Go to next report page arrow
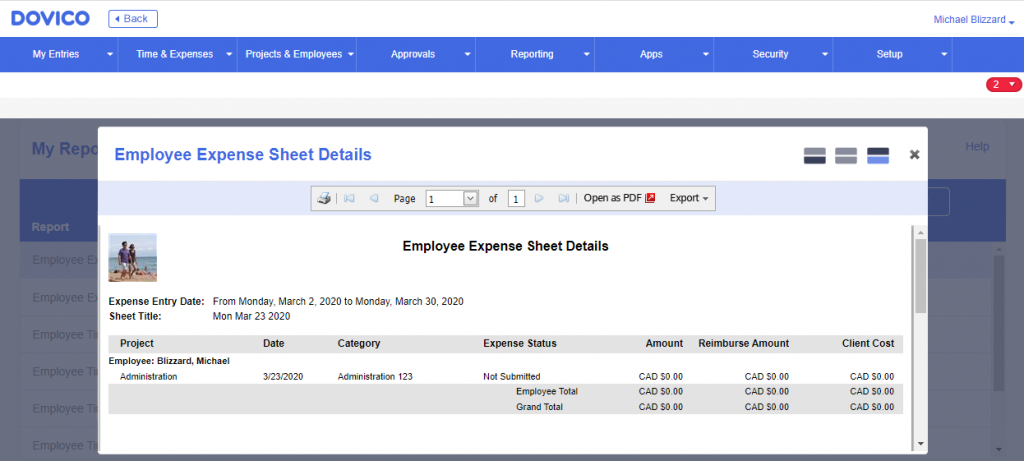 tap(539, 199)
